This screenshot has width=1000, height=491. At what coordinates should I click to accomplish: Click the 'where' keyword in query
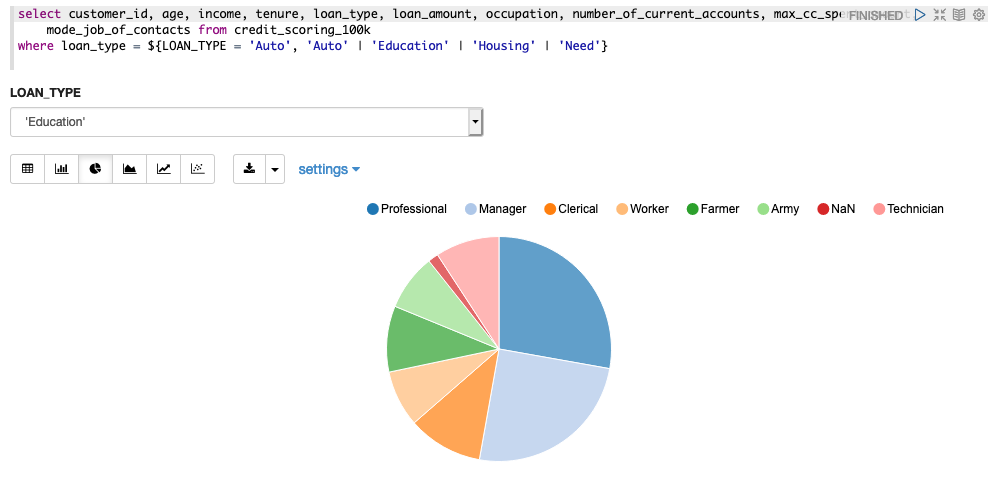point(36,46)
